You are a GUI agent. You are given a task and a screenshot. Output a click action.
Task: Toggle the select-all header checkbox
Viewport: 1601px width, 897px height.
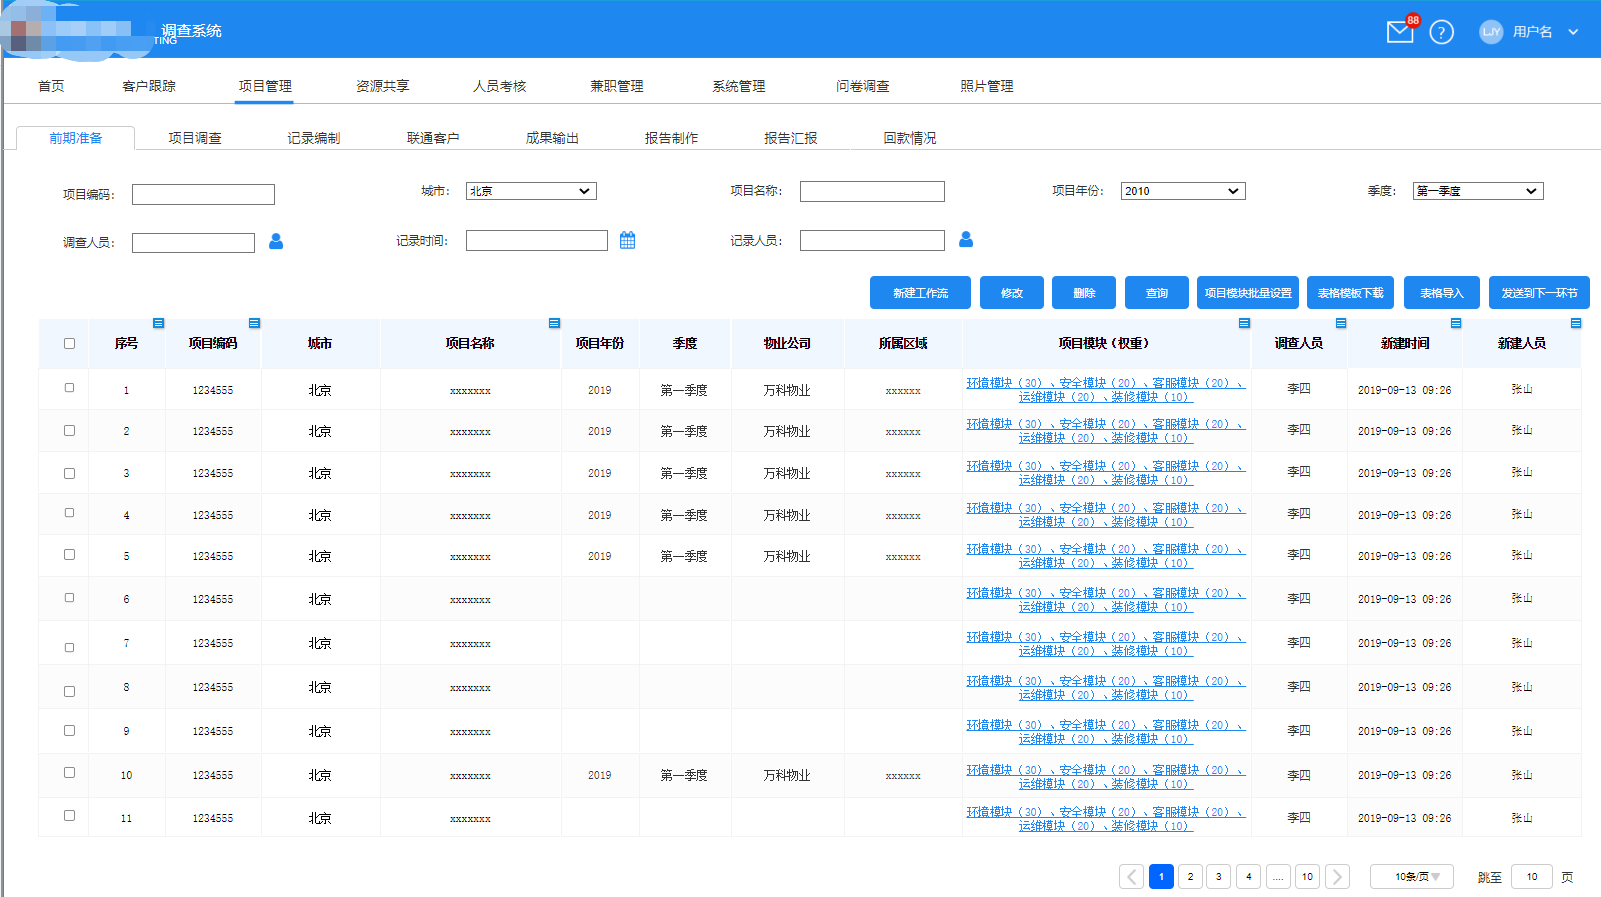69,343
